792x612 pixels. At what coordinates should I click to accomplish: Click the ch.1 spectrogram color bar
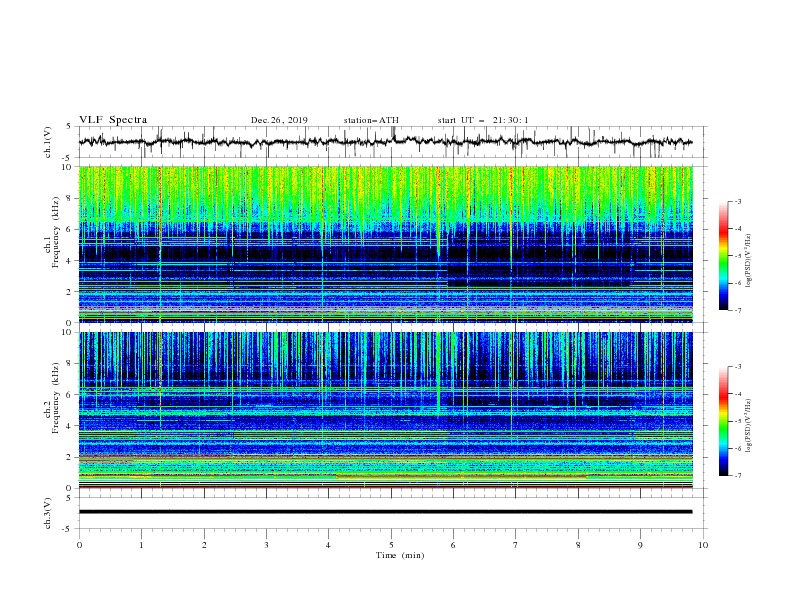click(724, 255)
